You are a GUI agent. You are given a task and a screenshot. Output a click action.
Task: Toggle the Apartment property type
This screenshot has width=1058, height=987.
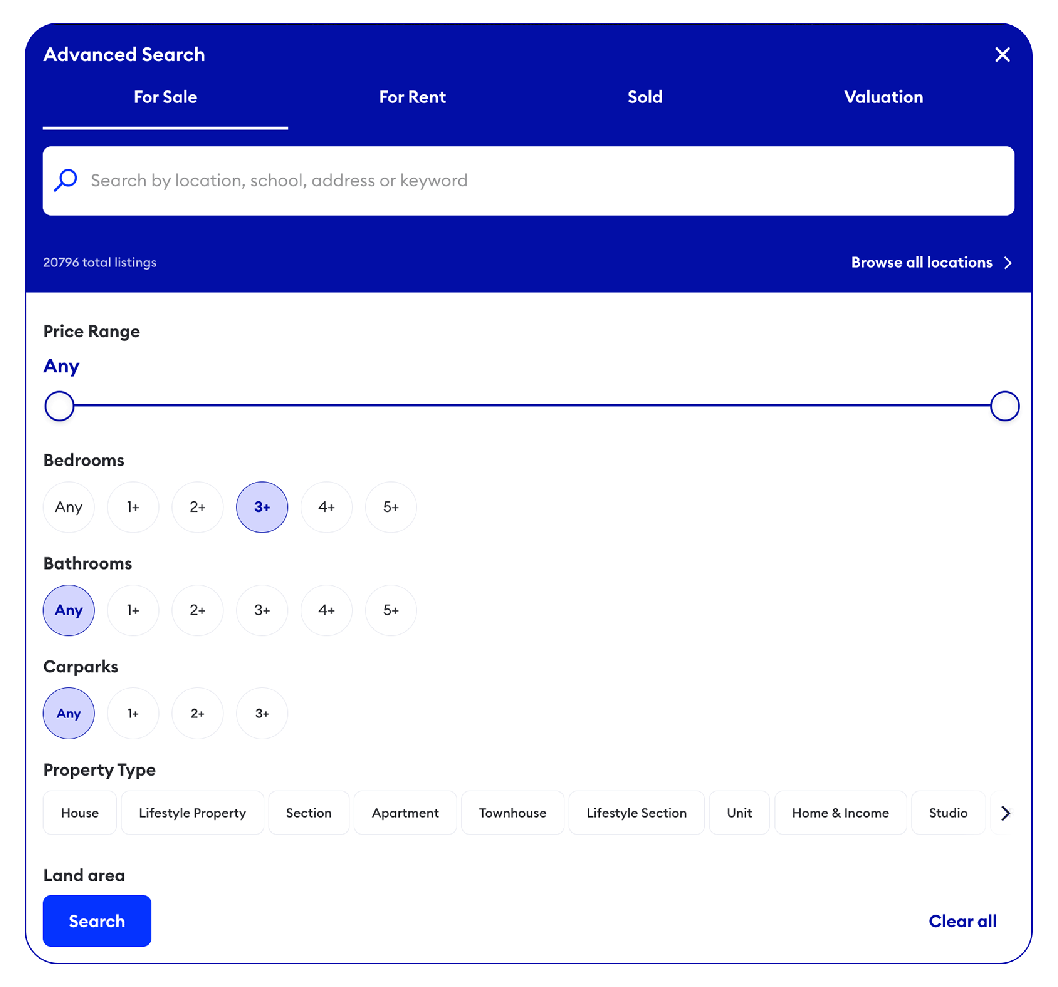[405, 813]
